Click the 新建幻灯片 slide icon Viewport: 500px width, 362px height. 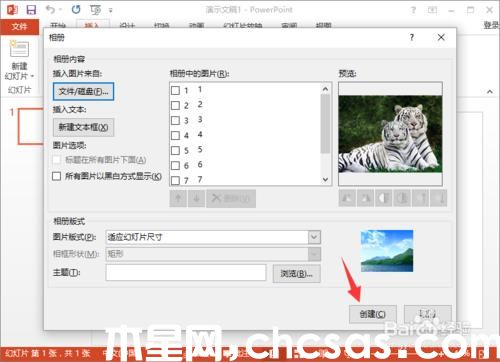coord(19,49)
